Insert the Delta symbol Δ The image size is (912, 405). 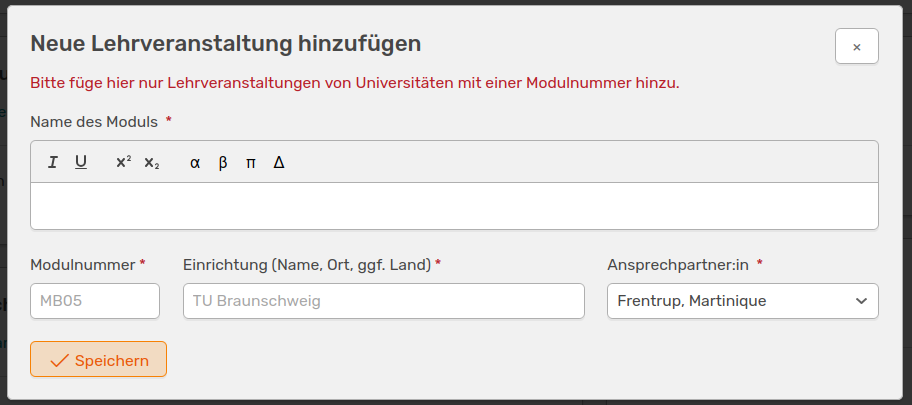(x=279, y=162)
